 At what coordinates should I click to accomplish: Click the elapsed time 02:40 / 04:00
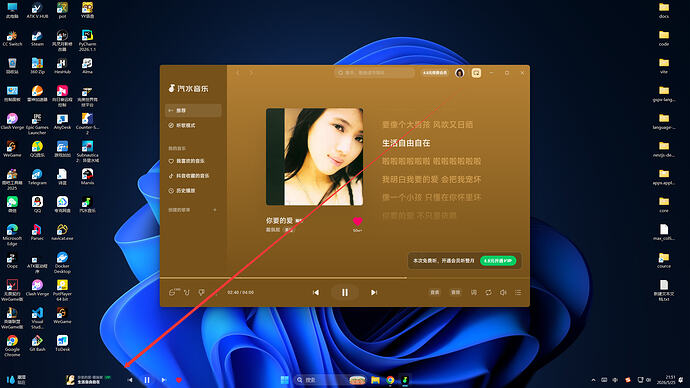click(x=241, y=292)
